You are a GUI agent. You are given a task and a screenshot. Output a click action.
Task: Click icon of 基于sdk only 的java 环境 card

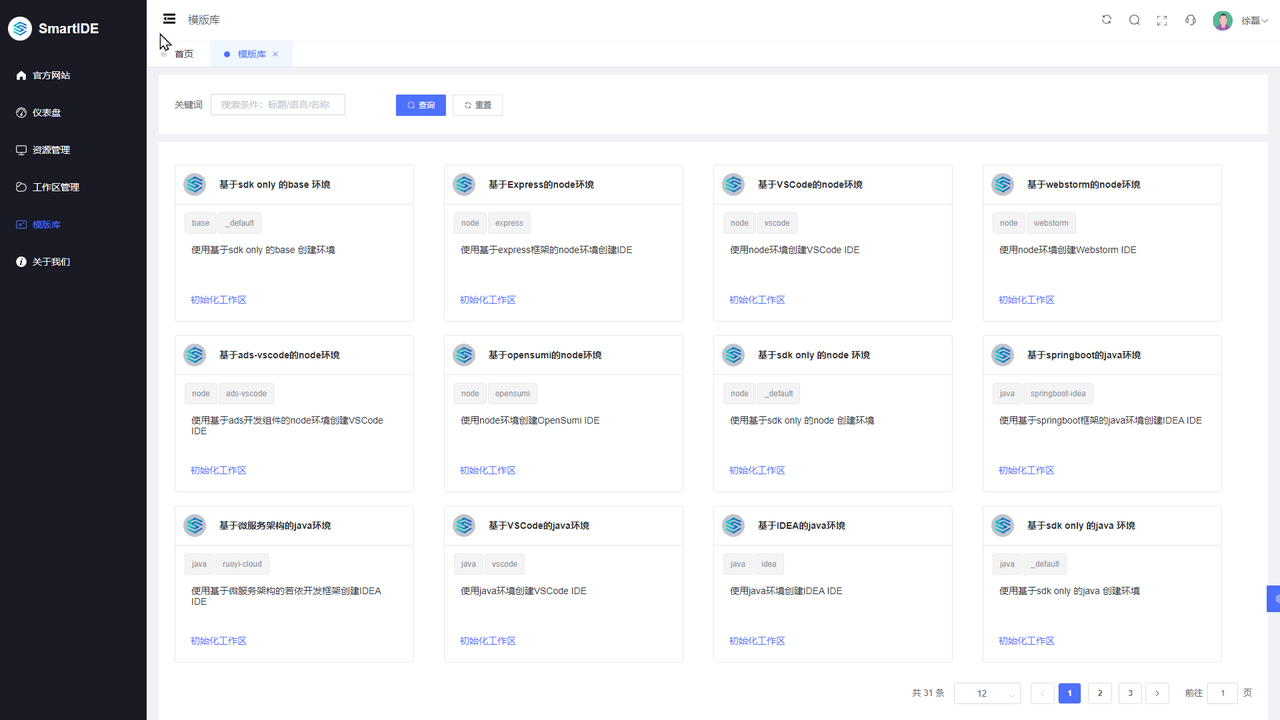[x=1003, y=525]
